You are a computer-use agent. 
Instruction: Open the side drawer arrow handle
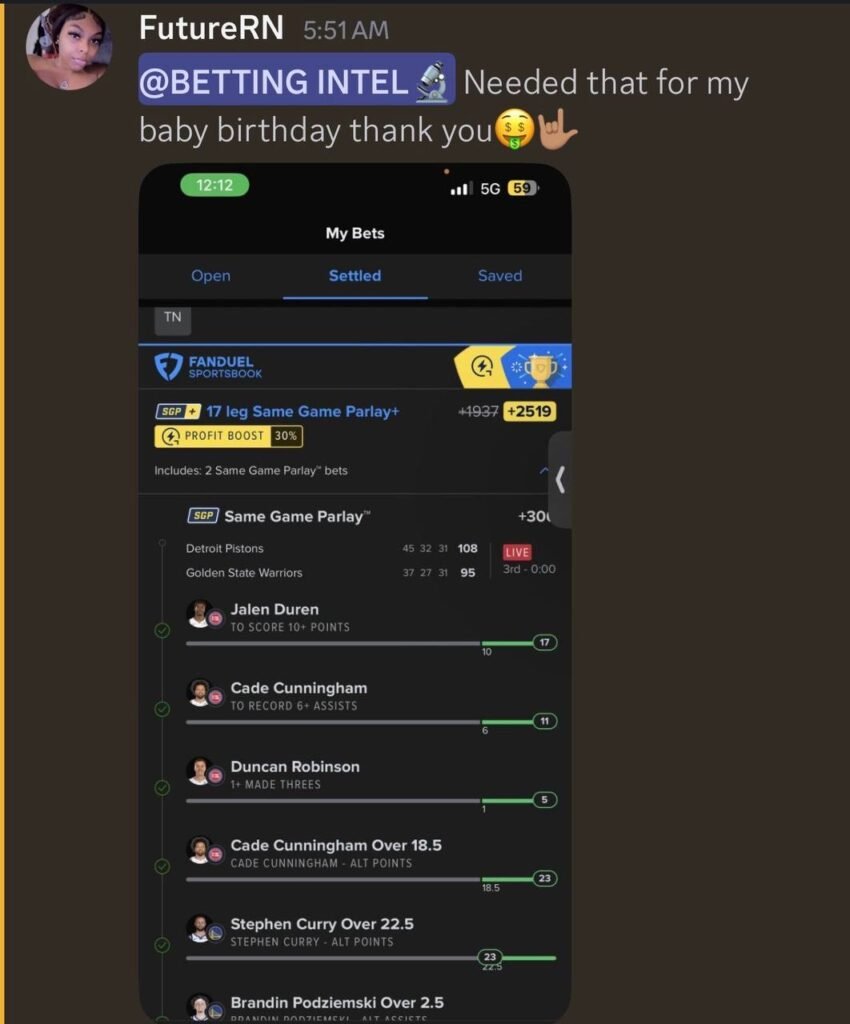tap(560, 480)
